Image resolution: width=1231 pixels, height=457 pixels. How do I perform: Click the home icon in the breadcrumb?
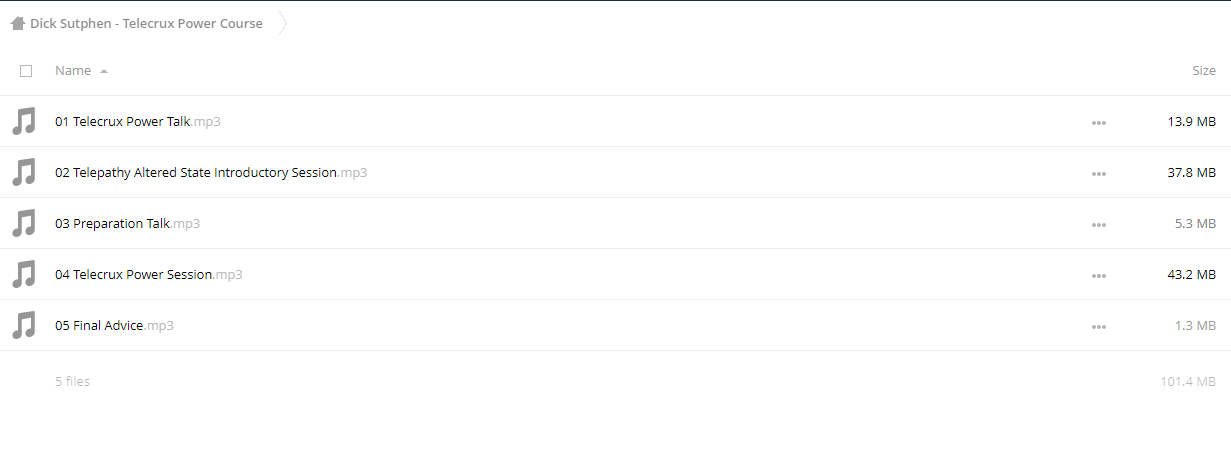pyautogui.click(x=18, y=23)
